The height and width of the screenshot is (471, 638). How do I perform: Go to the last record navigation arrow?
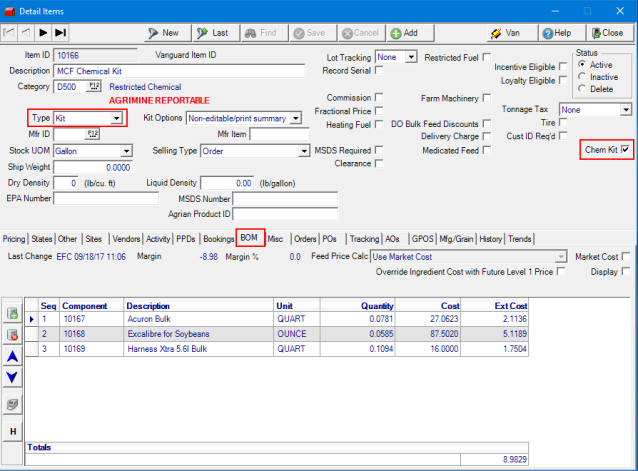[x=60, y=33]
